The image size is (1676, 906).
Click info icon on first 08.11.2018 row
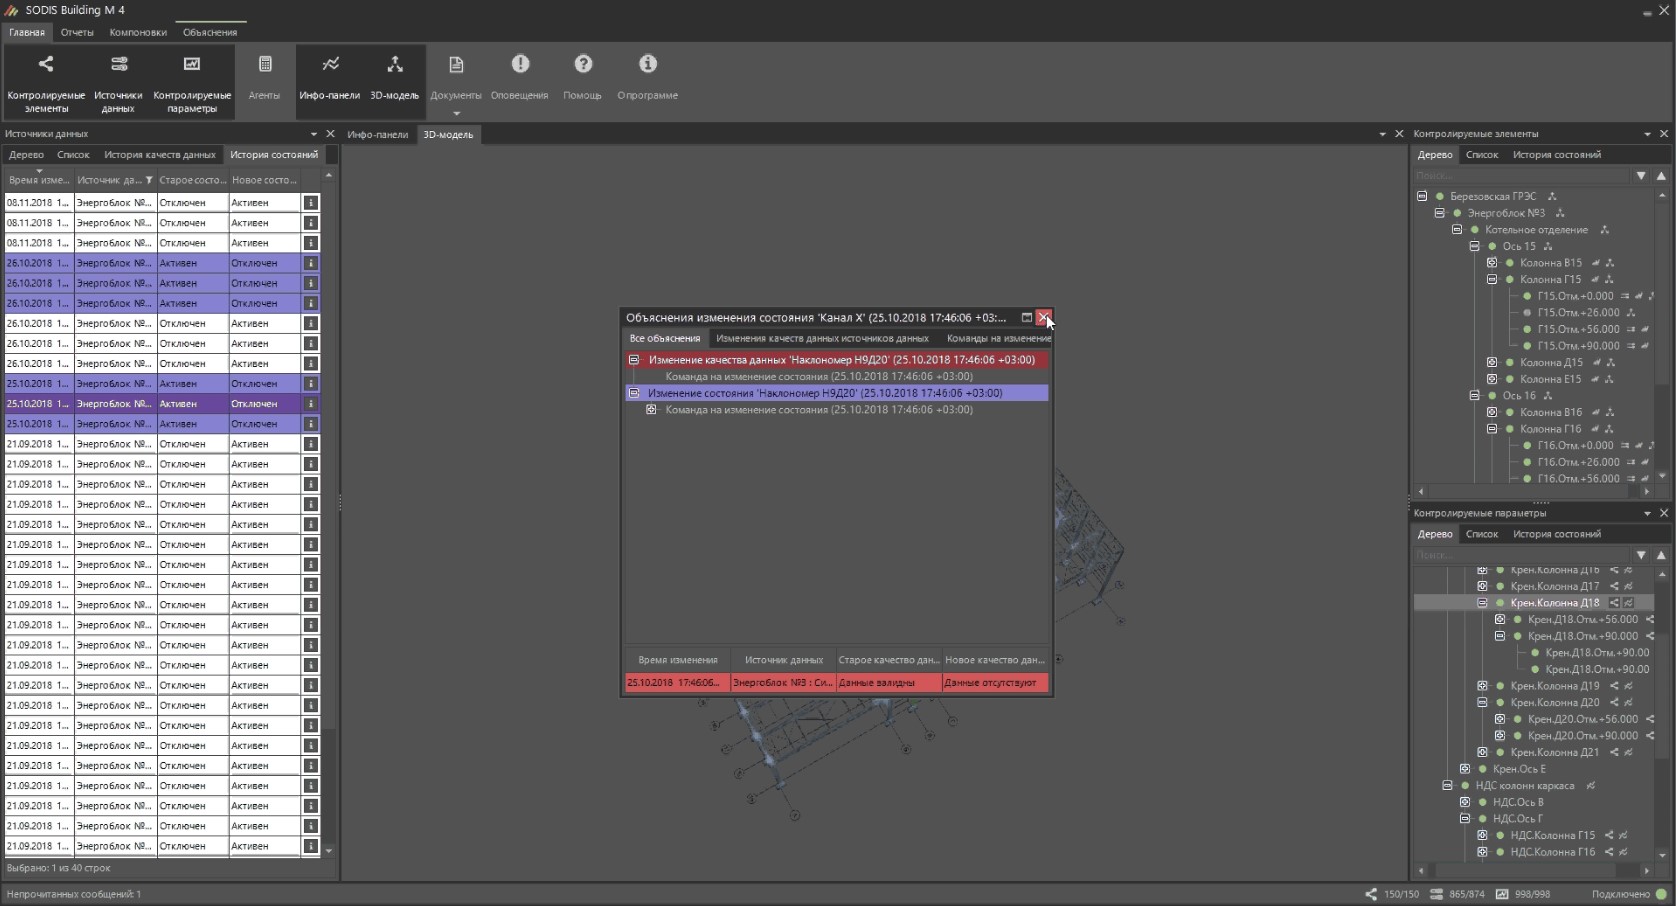(x=311, y=203)
